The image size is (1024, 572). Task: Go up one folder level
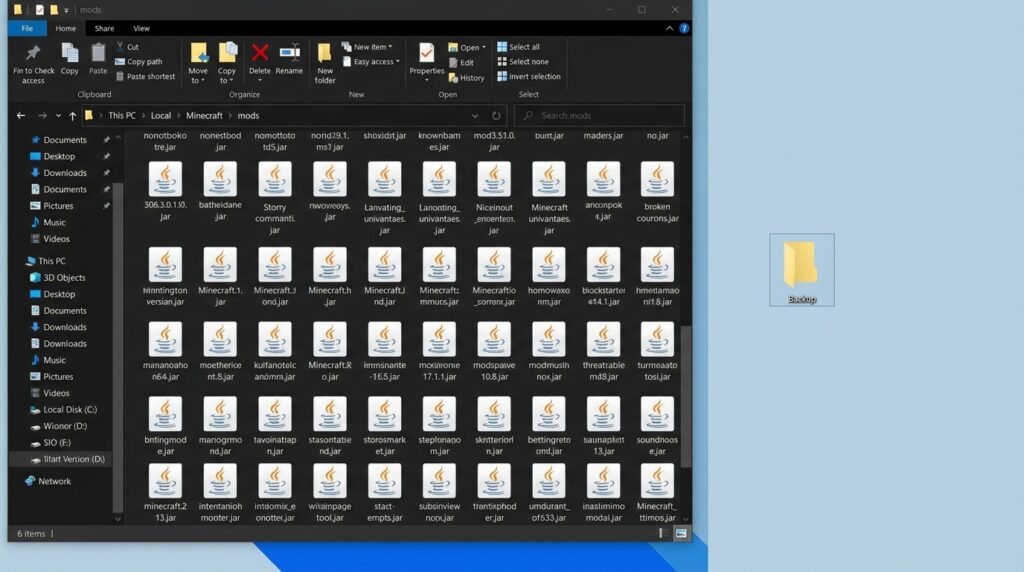(72, 116)
